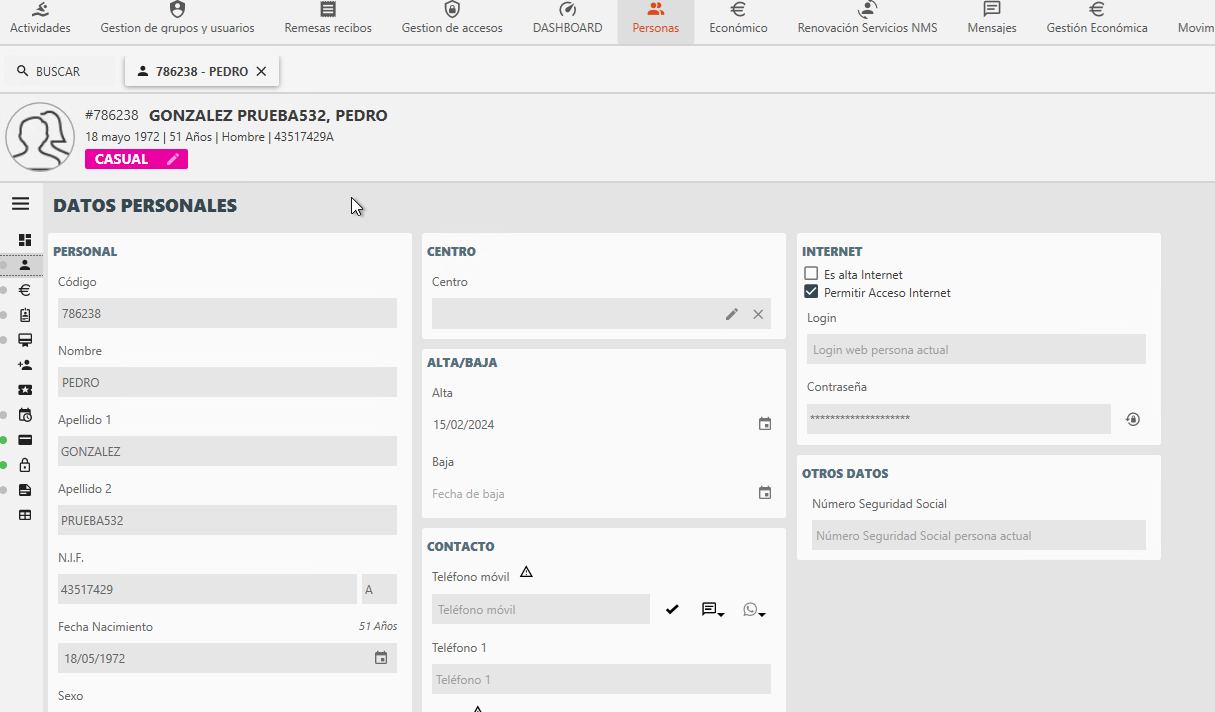Open the ID badge sidebar section
The height and width of the screenshot is (712, 1215).
pyautogui.click(x=25, y=315)
